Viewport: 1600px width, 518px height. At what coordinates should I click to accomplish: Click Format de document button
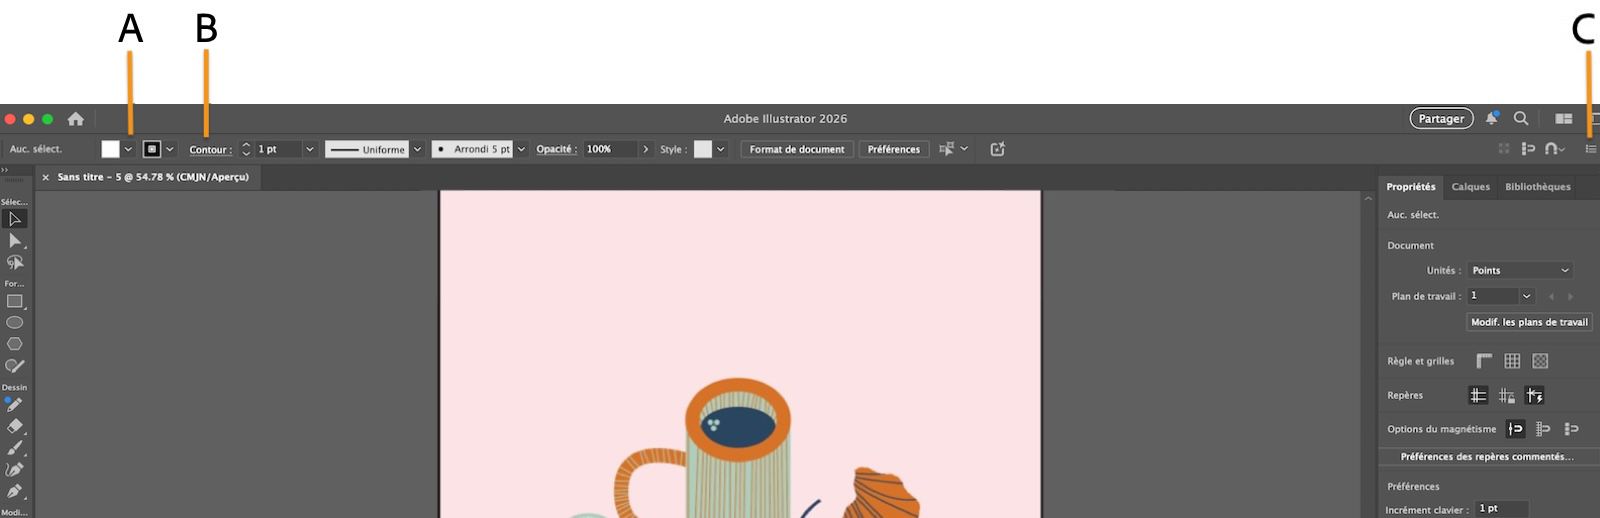click(x=797, y=149)
